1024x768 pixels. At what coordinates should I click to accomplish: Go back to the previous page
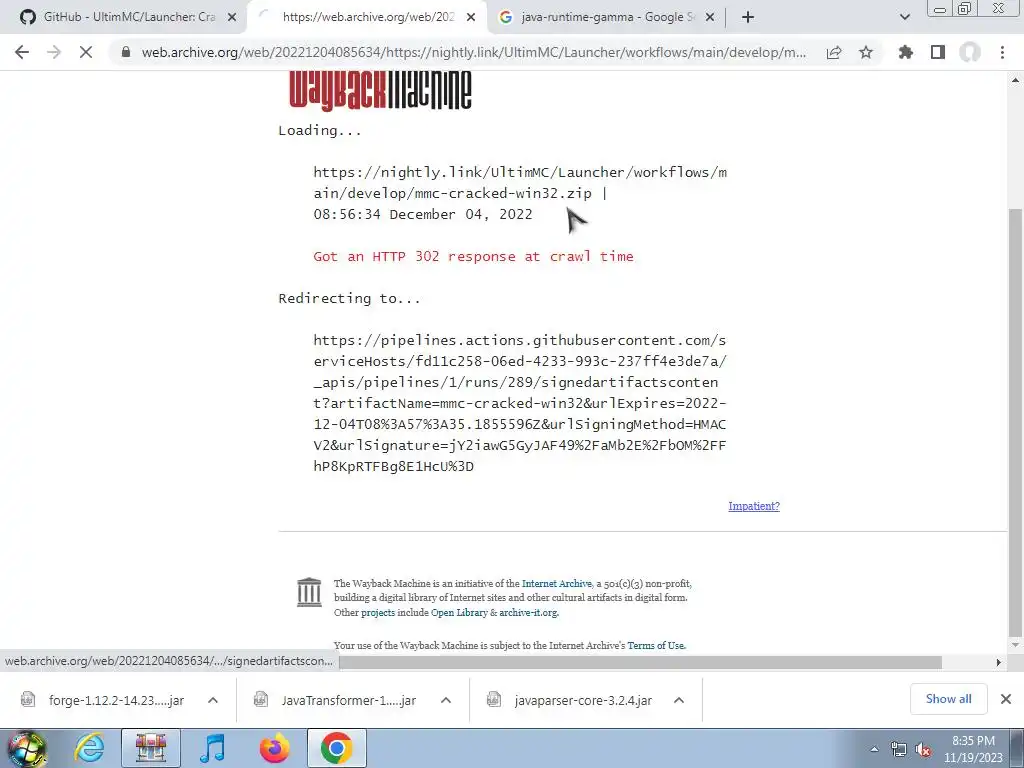[22, 52]
